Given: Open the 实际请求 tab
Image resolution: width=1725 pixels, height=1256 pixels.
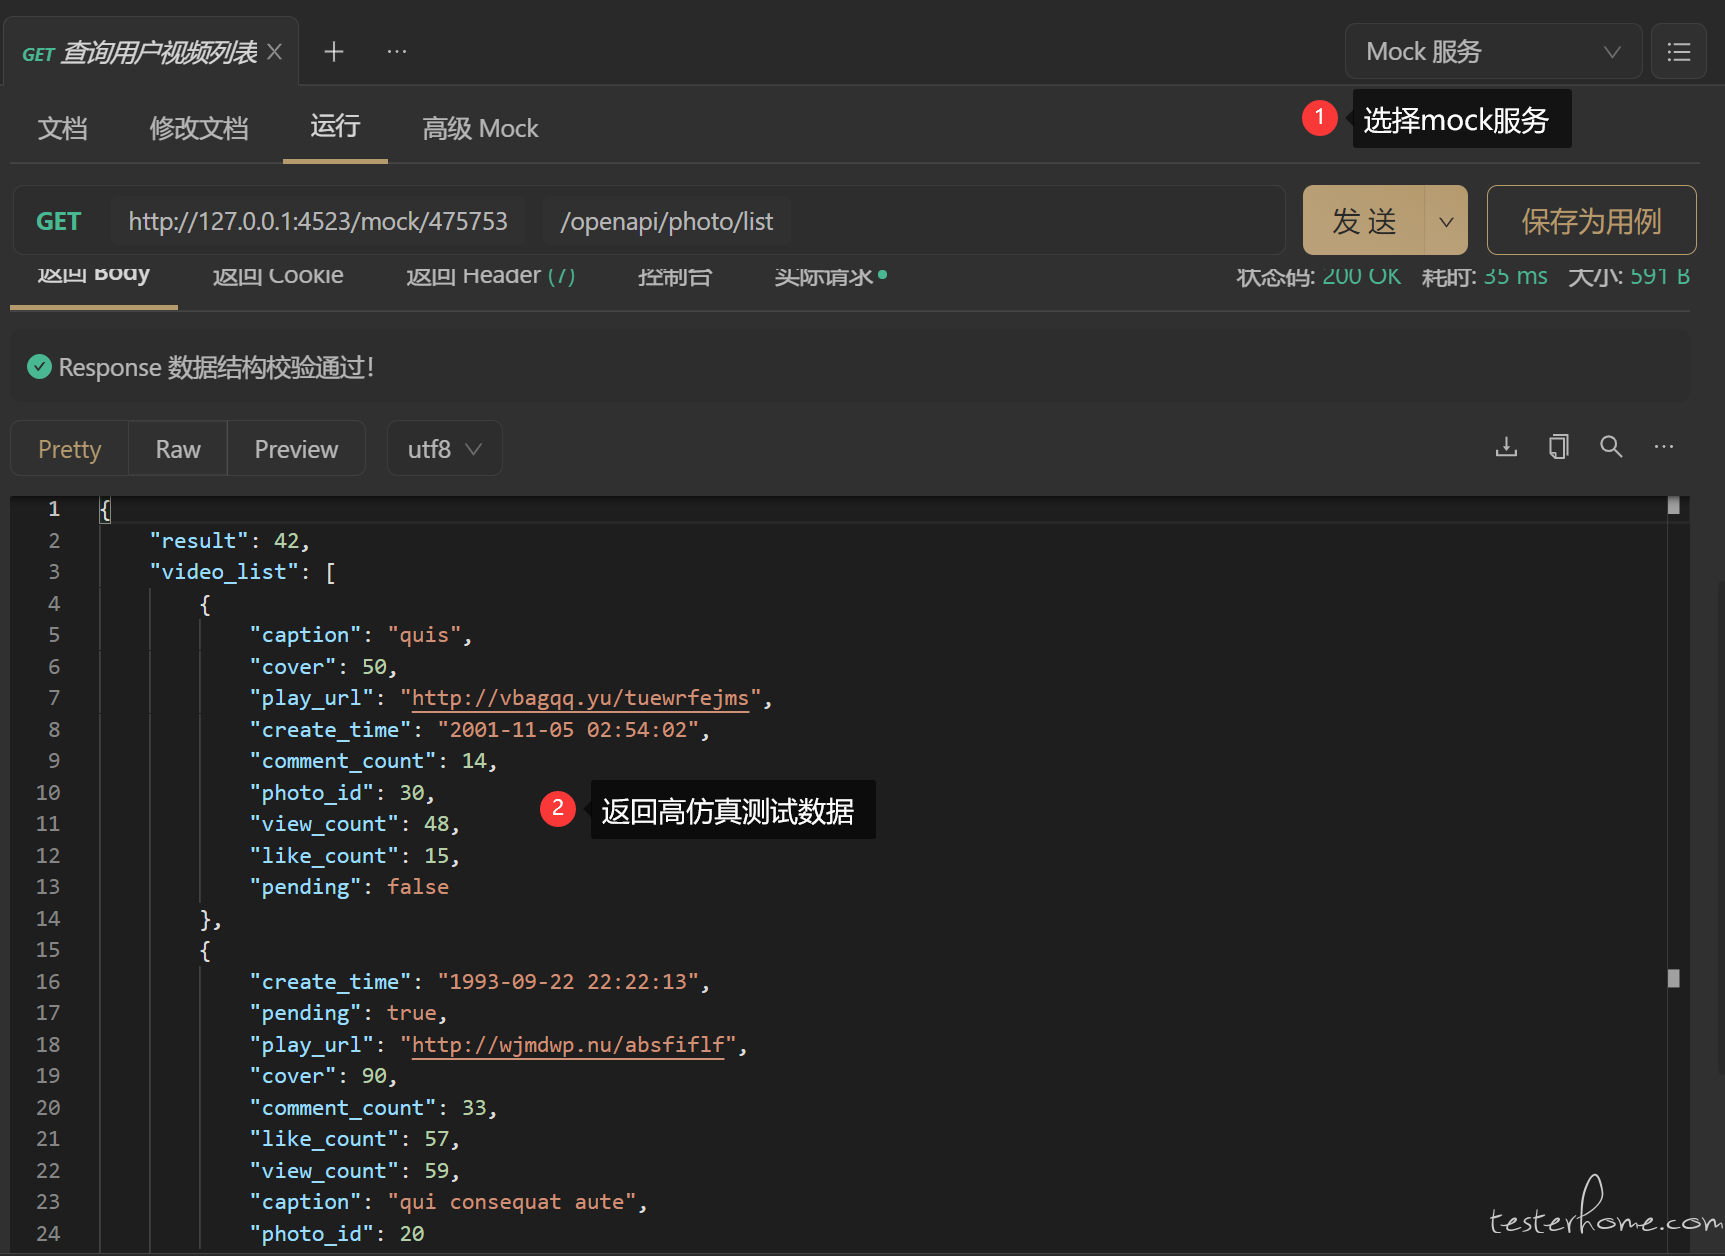Looking at the screenshot, I should [x=830, y=275].
